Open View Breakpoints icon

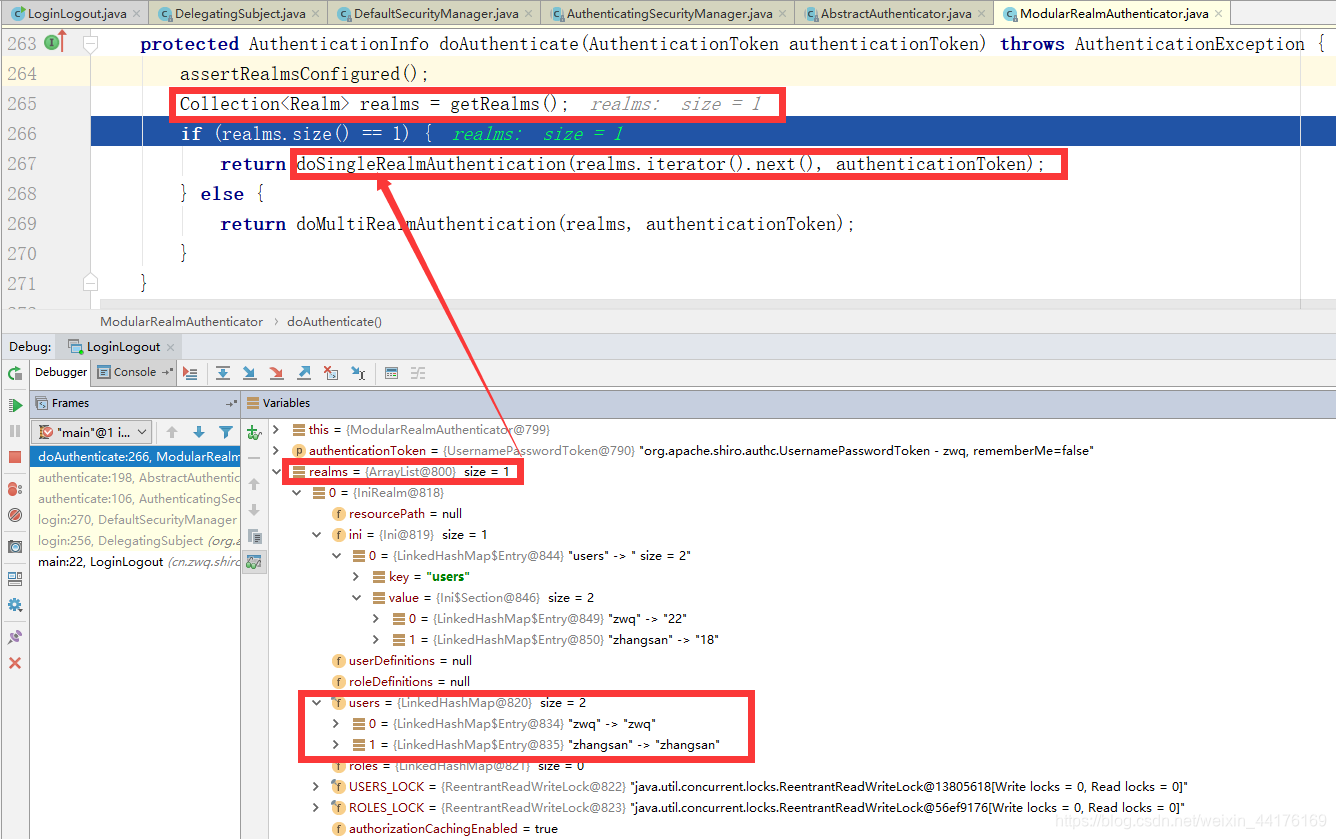(x=15, y=489)
